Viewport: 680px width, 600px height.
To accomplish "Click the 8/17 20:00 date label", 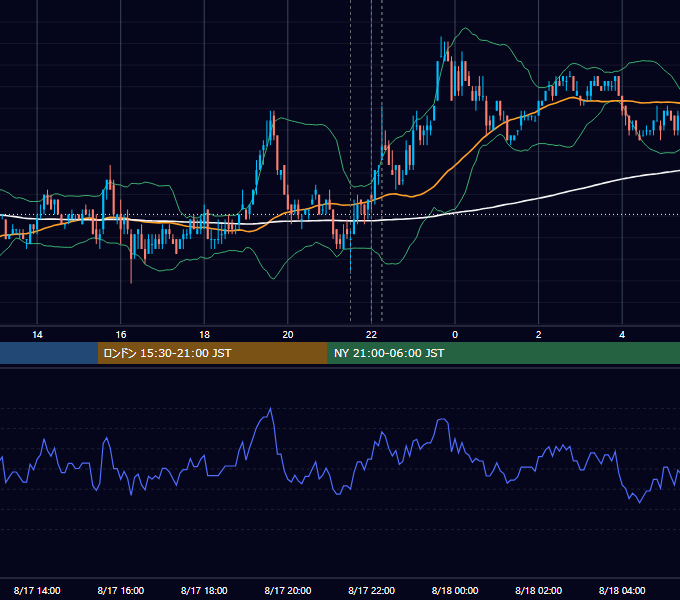I will [288, 590].
